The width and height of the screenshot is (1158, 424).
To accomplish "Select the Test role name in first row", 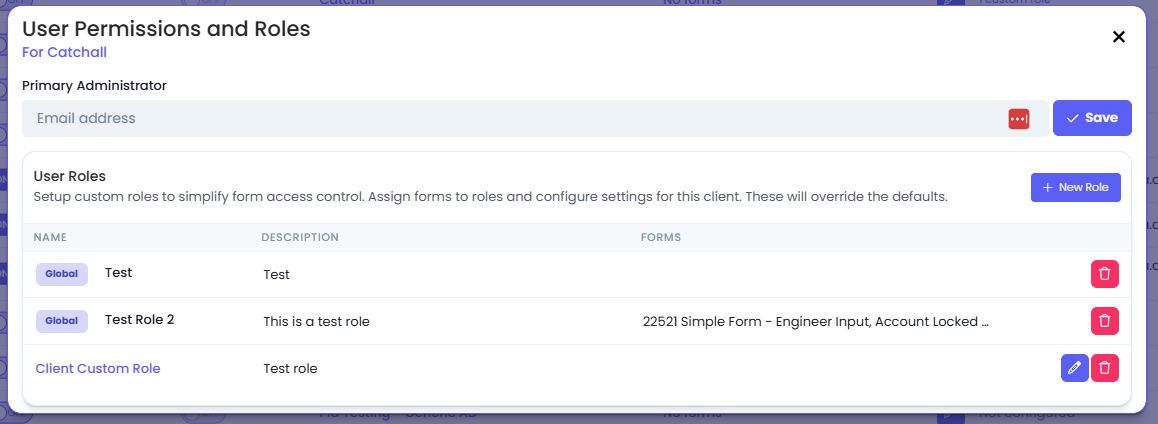I will (x=118, y=273).
